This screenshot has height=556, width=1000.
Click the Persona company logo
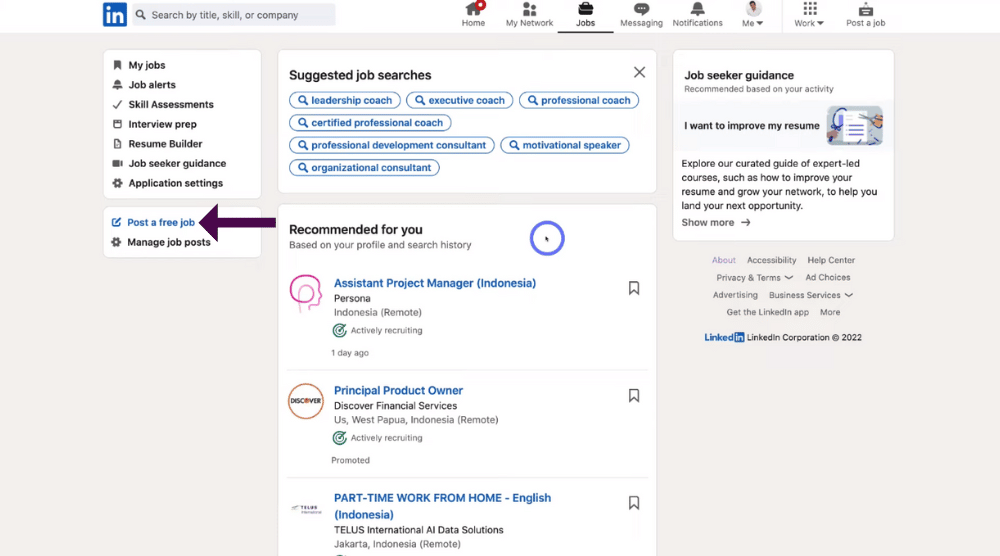pos(305,293)
